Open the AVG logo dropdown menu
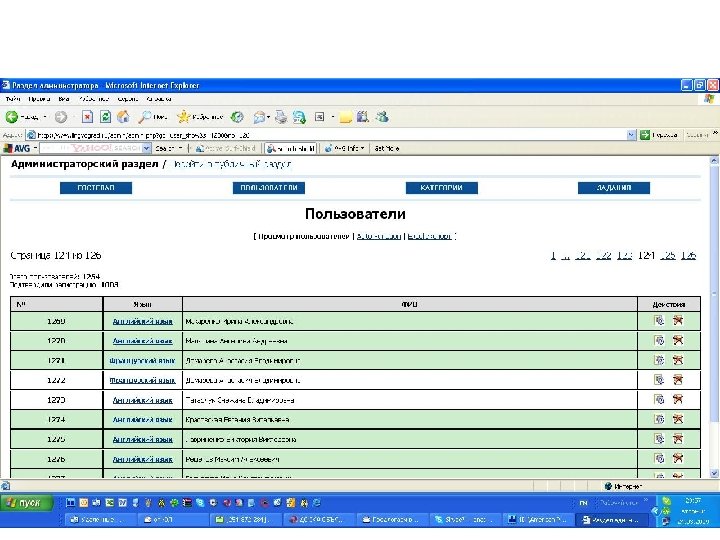 point(35,148)
